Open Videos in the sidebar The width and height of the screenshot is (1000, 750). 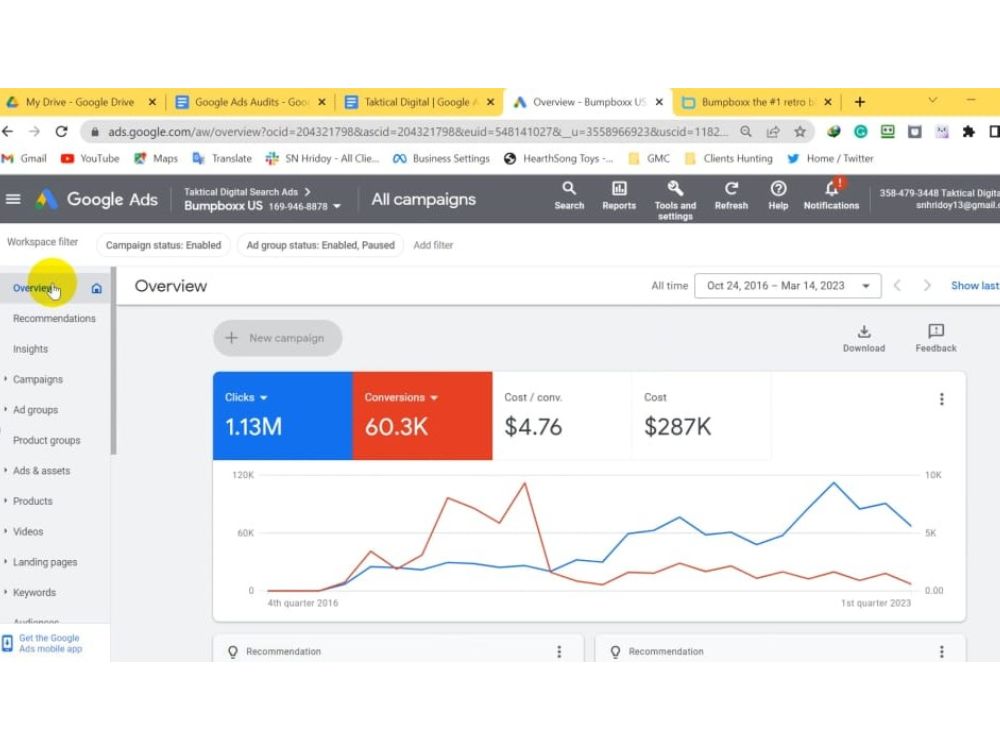[28, 531]
